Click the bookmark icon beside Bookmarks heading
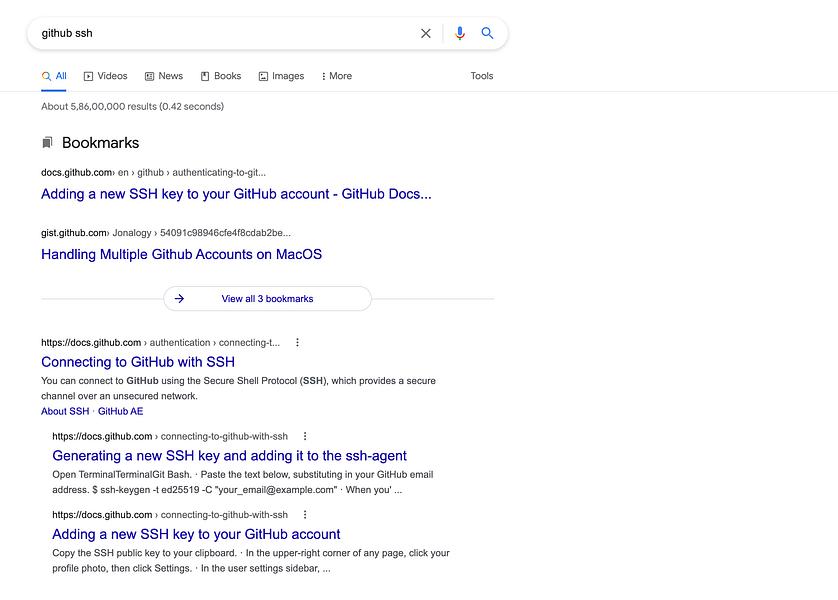The height and width of the screenshot is (600, 838). pyautogui.click(x=48, y=142)
